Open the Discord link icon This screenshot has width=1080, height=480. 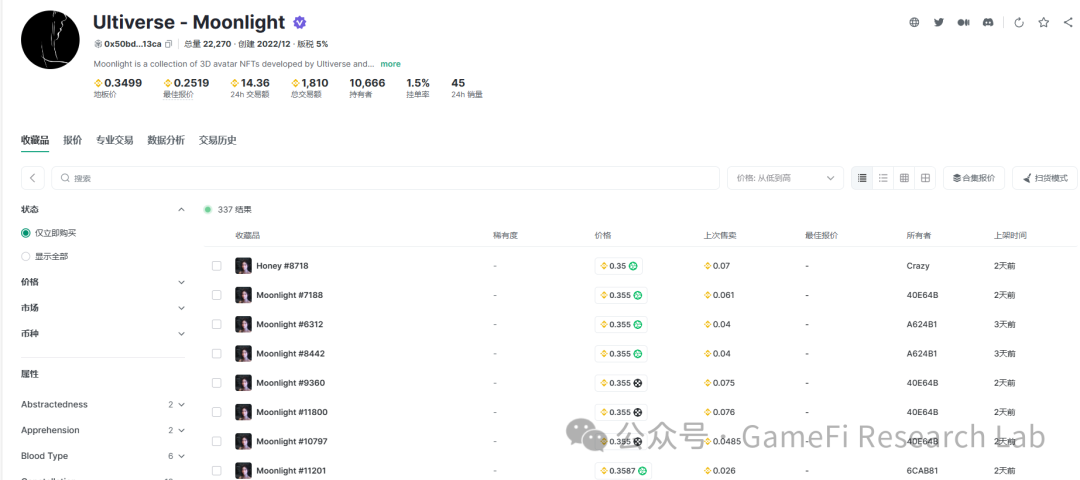point(988,22)
